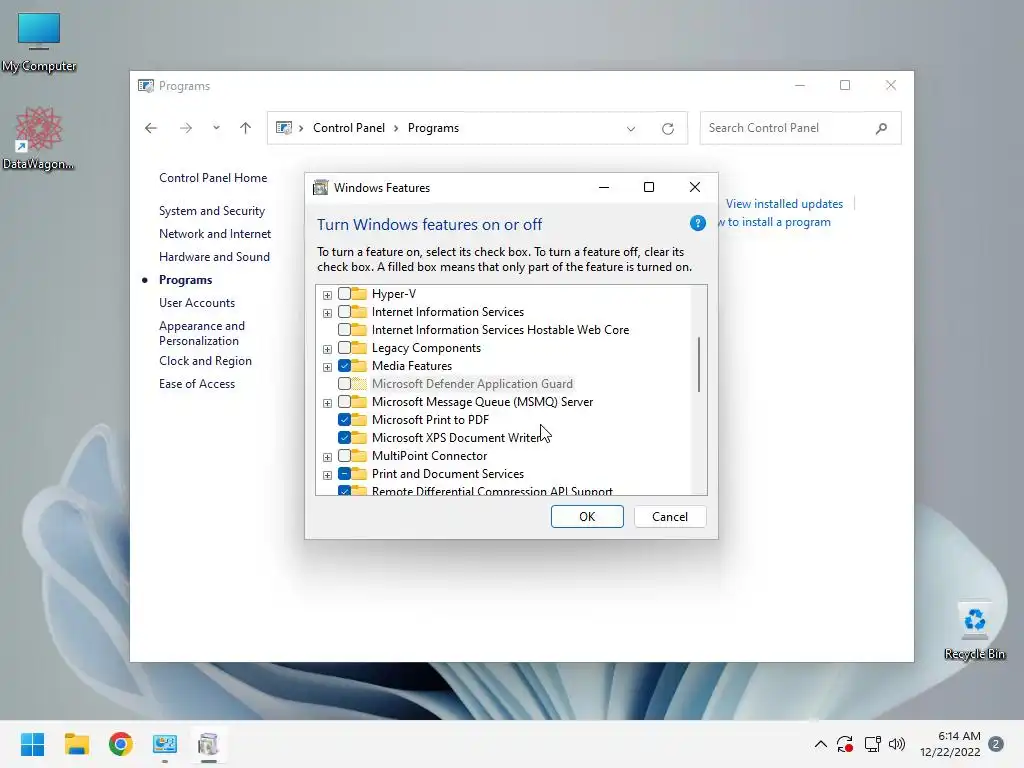Check Internet Information Services
Image resolution: width=1024 pixels, height=768 pixels.
(344, 312)
